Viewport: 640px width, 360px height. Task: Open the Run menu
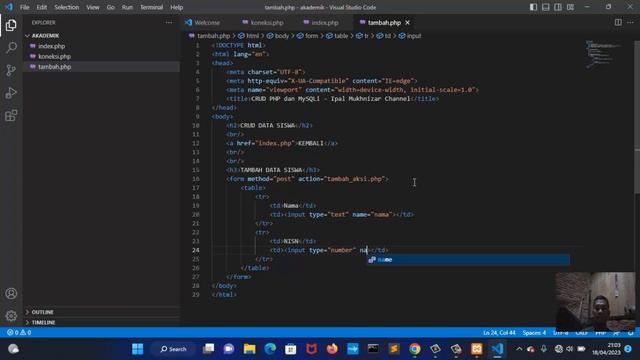[x=127, y=7]
